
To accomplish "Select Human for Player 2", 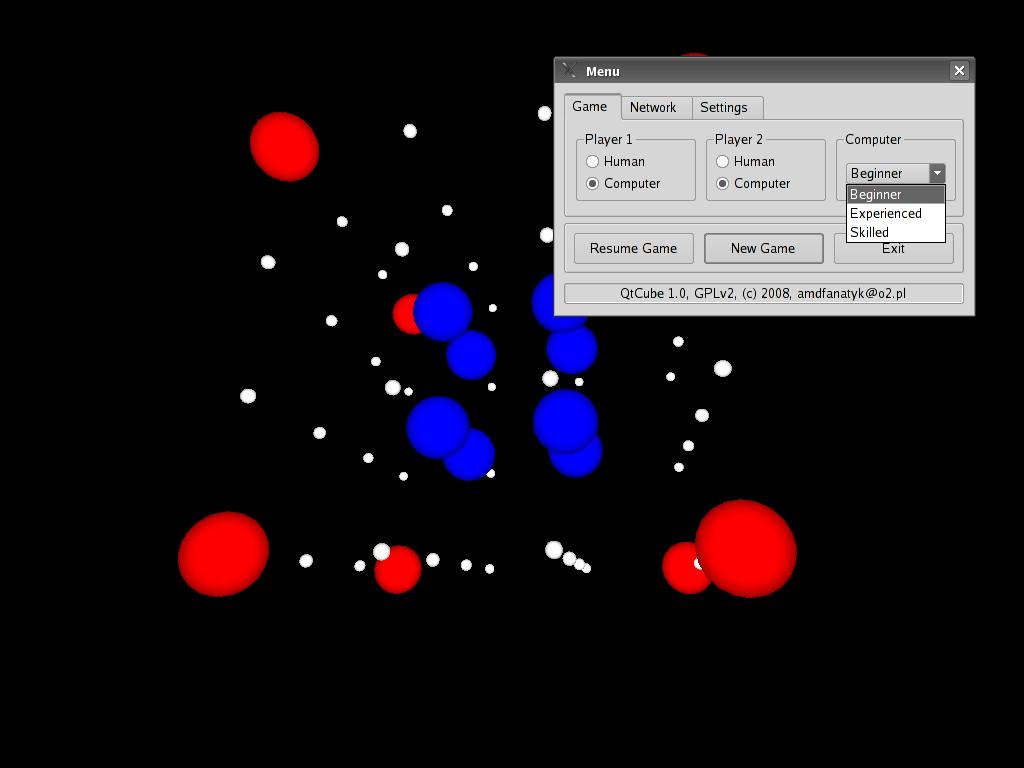I will [x=744, y=161].
